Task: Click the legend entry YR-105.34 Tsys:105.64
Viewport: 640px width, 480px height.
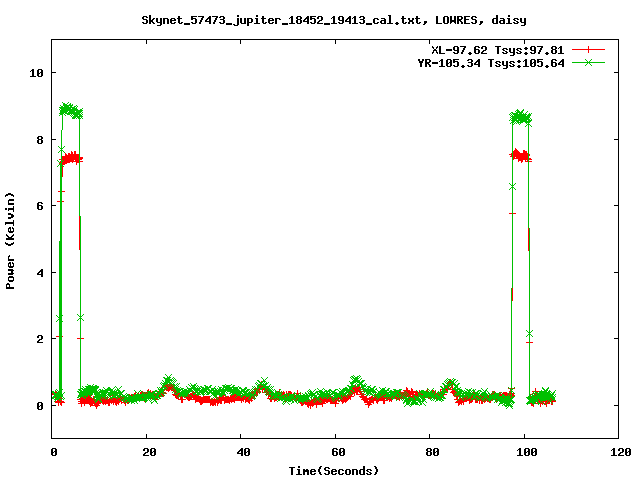Action: coord(491,63)
